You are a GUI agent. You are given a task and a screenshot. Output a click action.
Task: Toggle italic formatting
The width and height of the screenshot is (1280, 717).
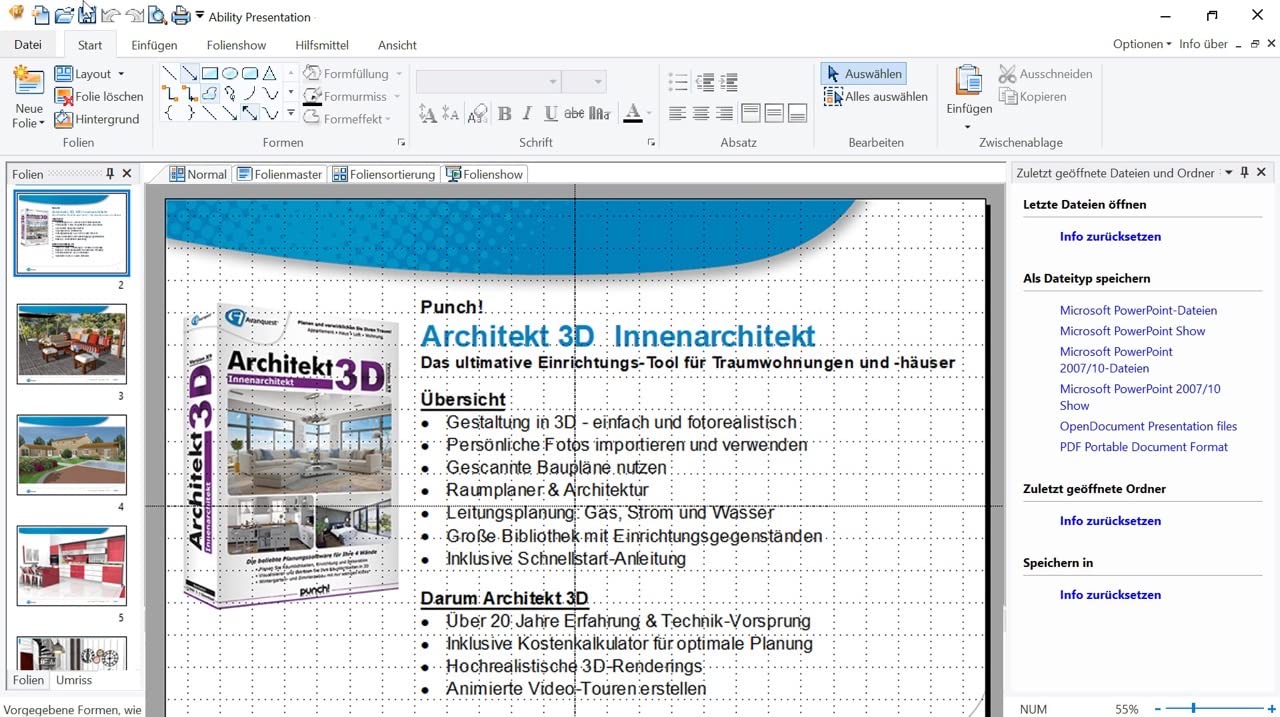pos(528,114)
